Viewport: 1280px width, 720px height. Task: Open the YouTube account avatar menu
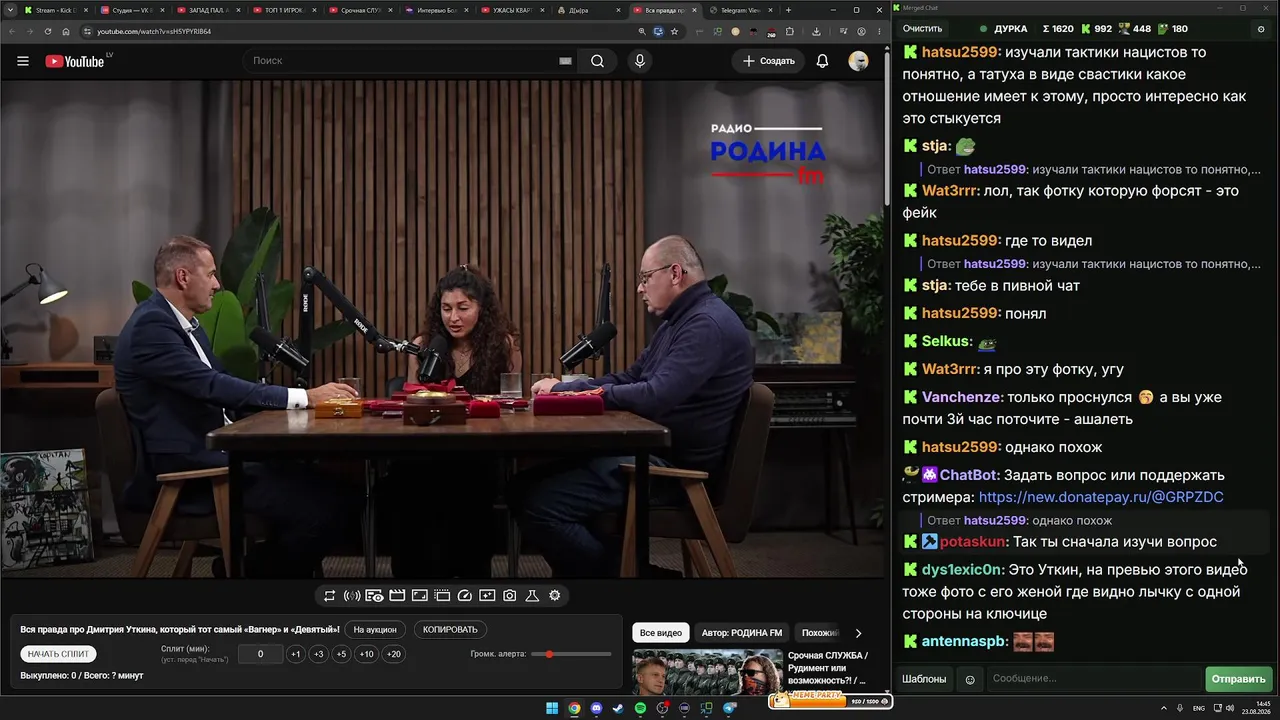click(858, 61)
